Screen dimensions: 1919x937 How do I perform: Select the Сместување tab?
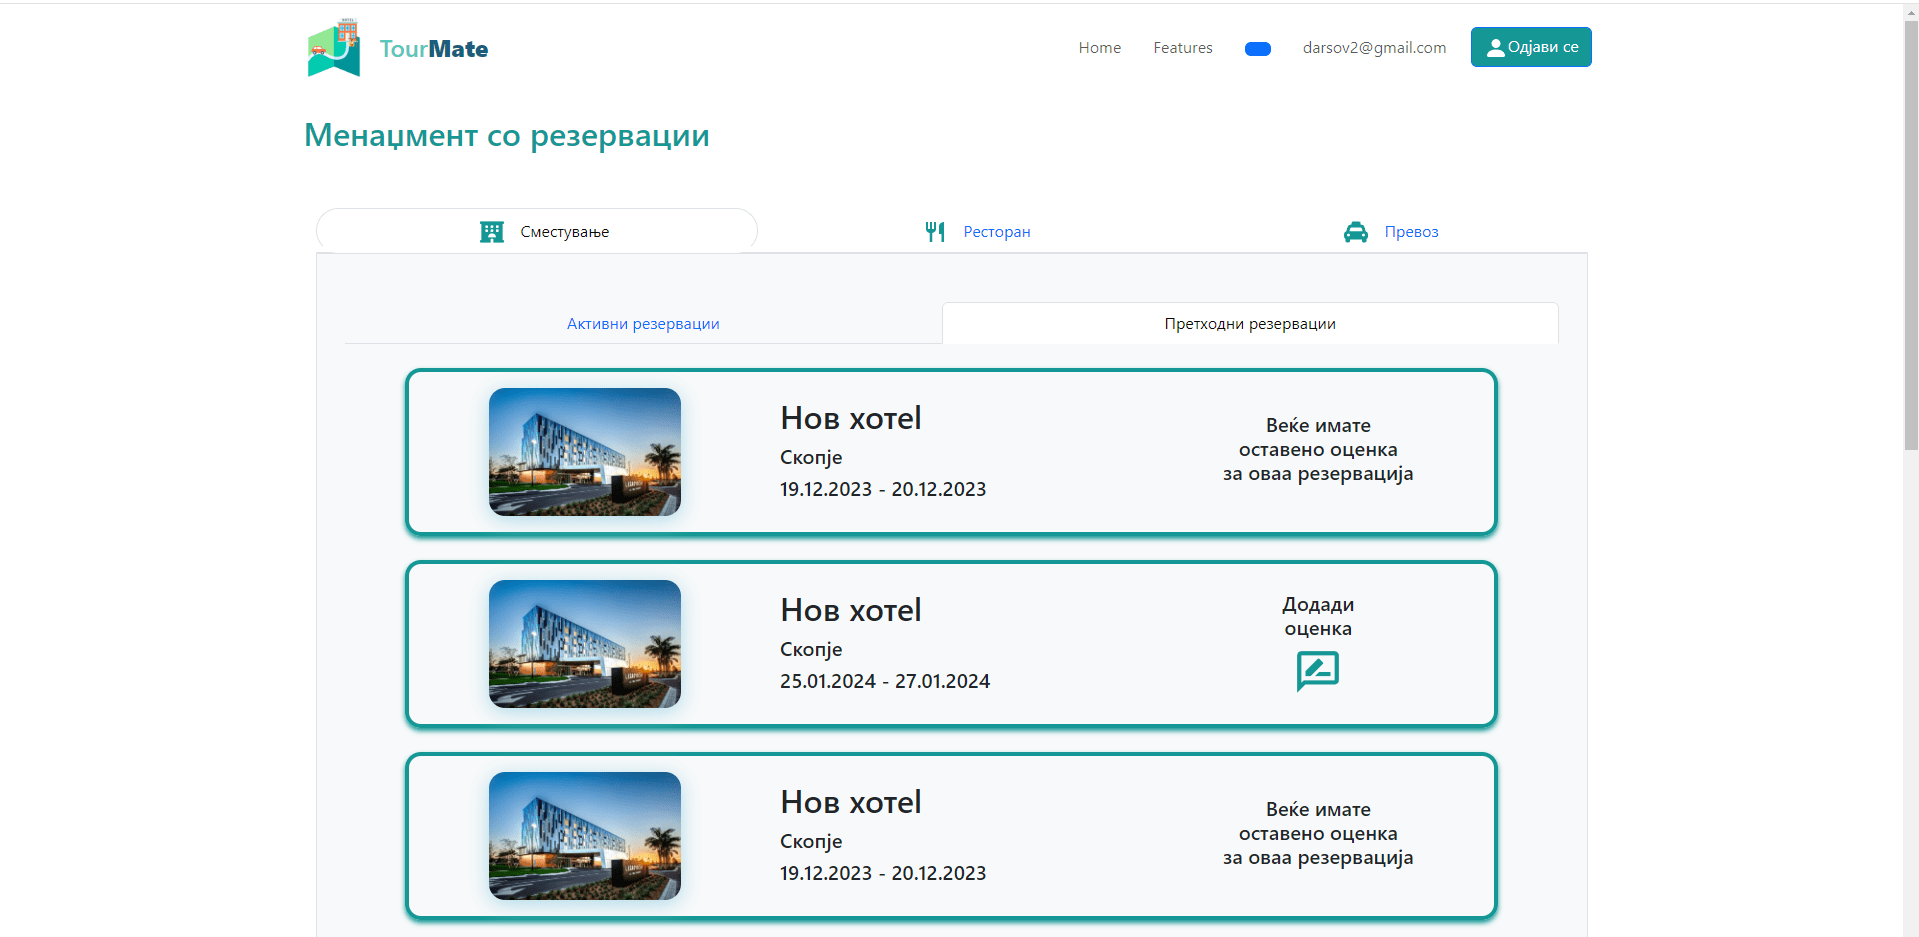click(564, 232)
